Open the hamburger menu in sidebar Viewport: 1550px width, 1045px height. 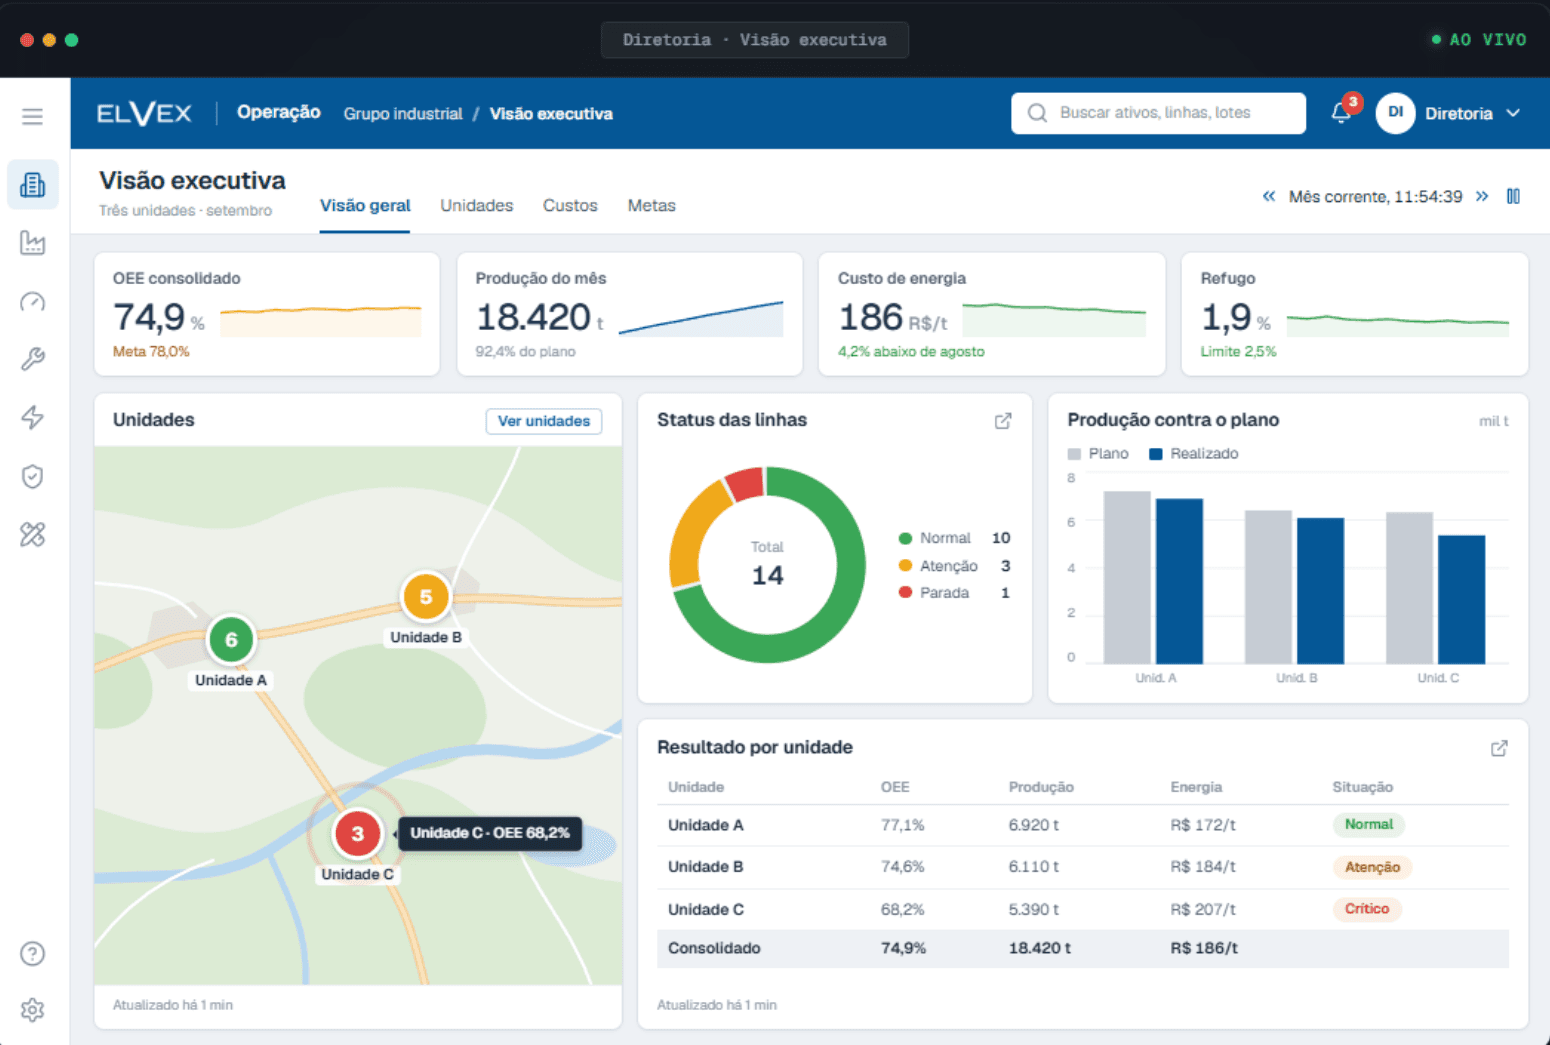[x=32, y=116]
